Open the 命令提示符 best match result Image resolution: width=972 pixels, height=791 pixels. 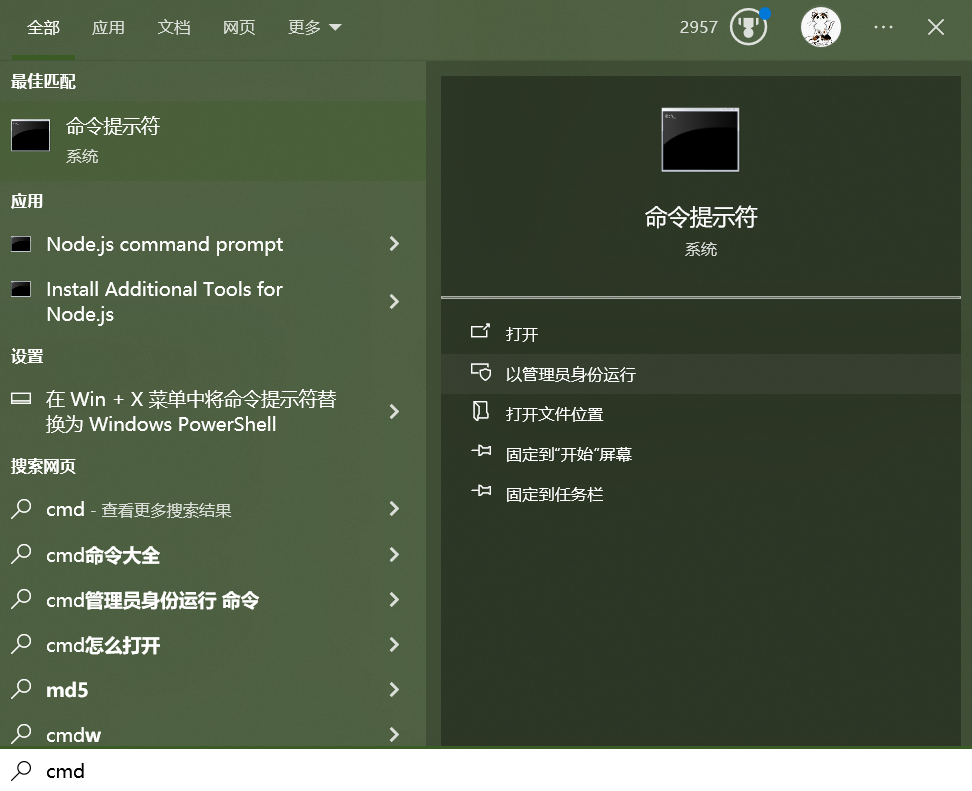click(213, 141)
